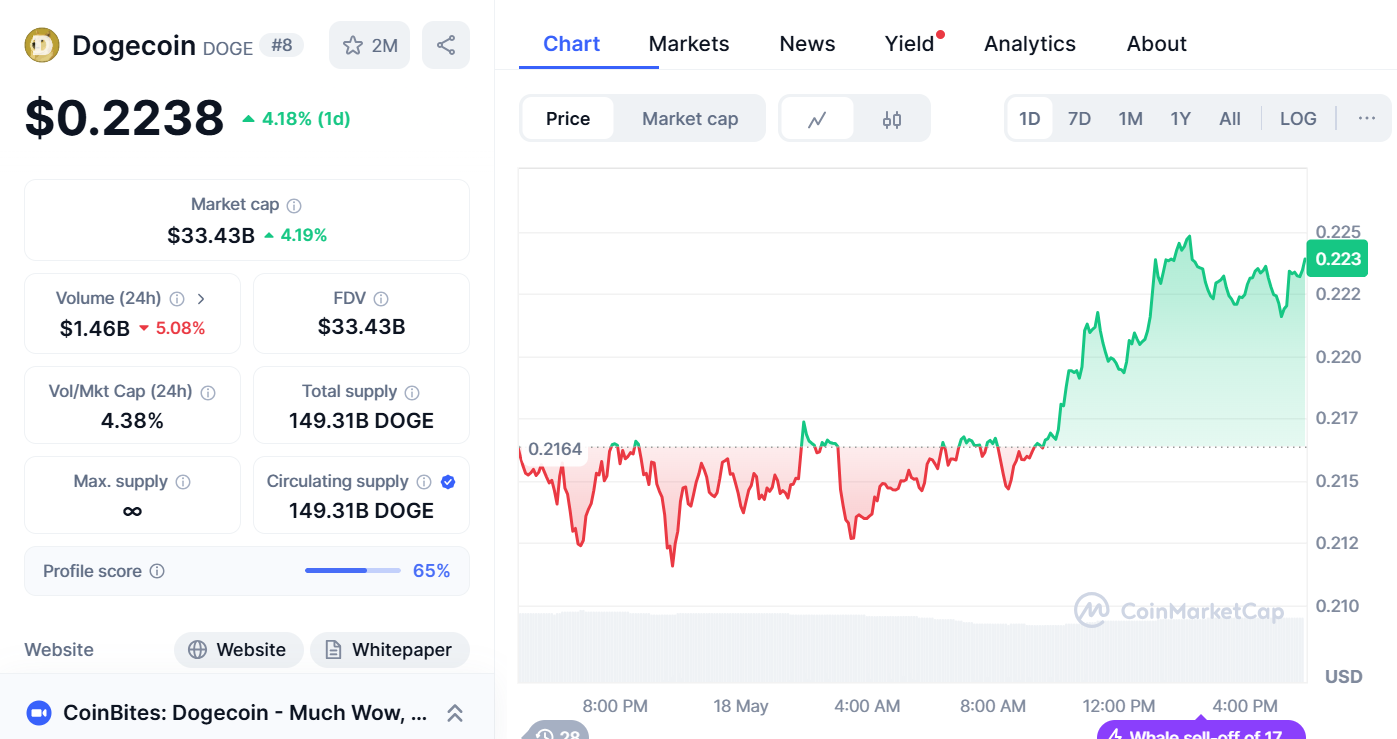This screenshot has height=739, width=1397.
Task: Switch to candlestick chart icon
Action: point(892,119)
